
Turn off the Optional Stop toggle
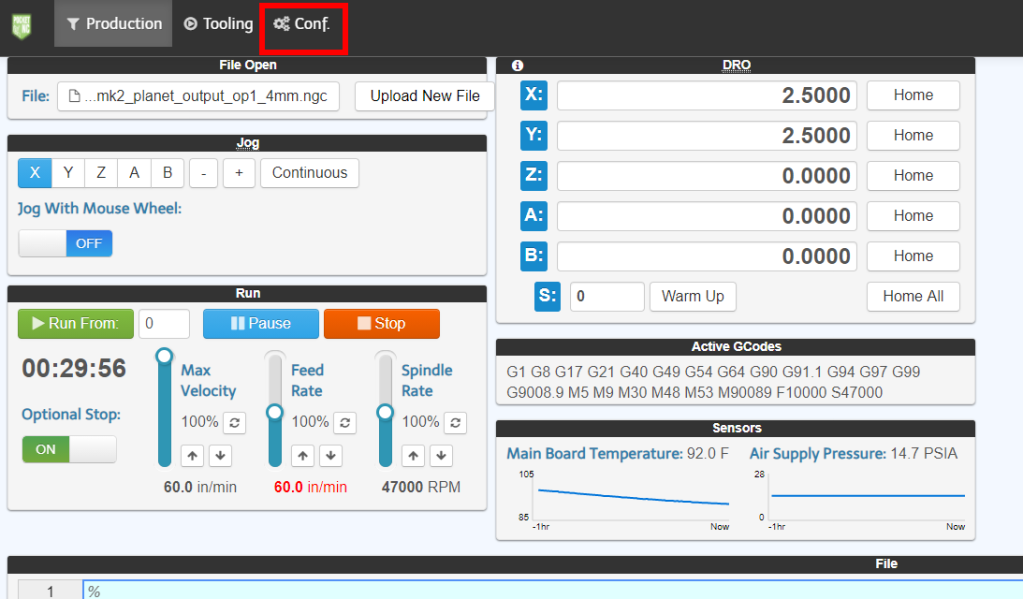point(69,449)
